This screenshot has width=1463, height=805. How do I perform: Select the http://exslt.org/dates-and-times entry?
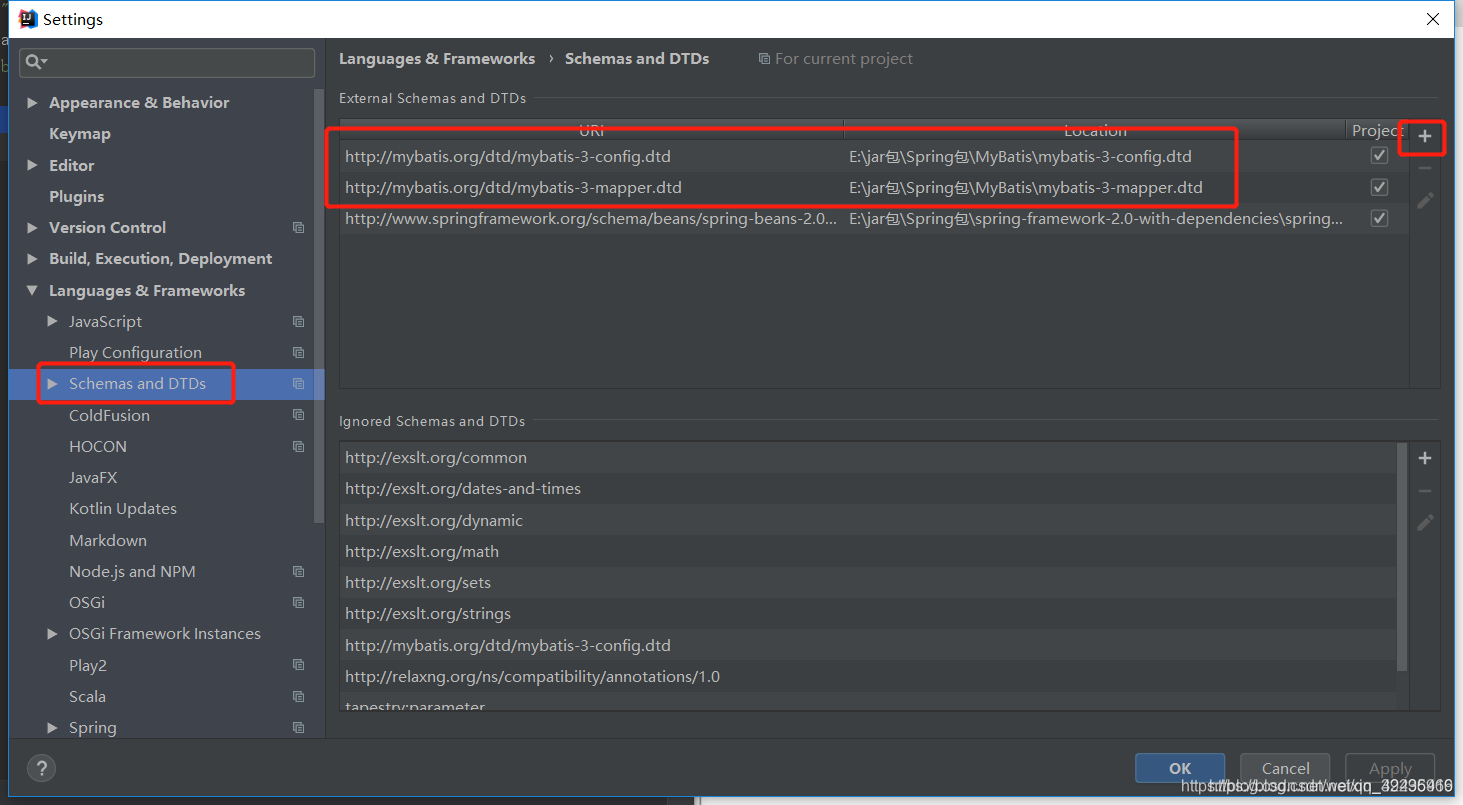(x=868, y=489)
